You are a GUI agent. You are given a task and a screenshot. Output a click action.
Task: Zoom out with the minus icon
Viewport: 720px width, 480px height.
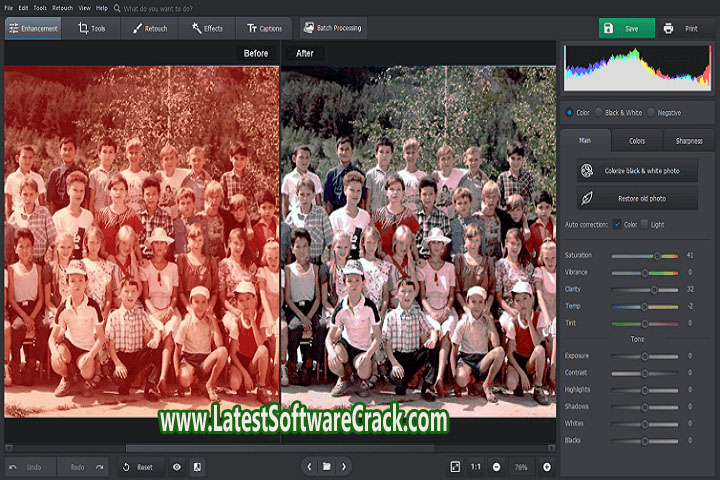pos(497,467)
